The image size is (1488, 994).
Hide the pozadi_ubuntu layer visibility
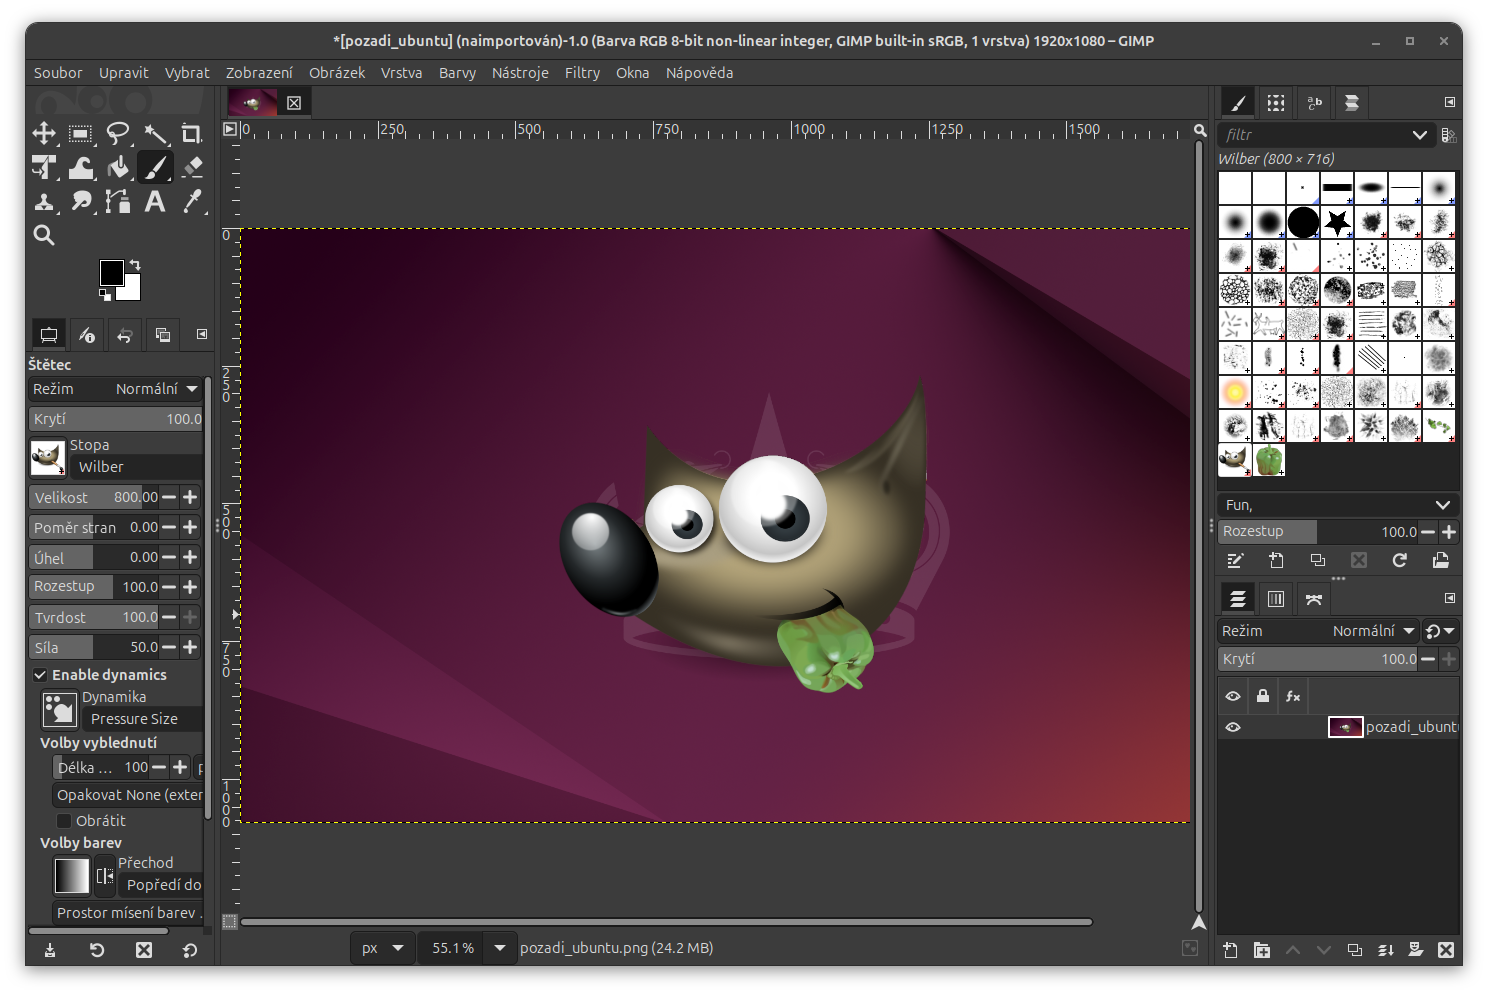[1233, 727]
